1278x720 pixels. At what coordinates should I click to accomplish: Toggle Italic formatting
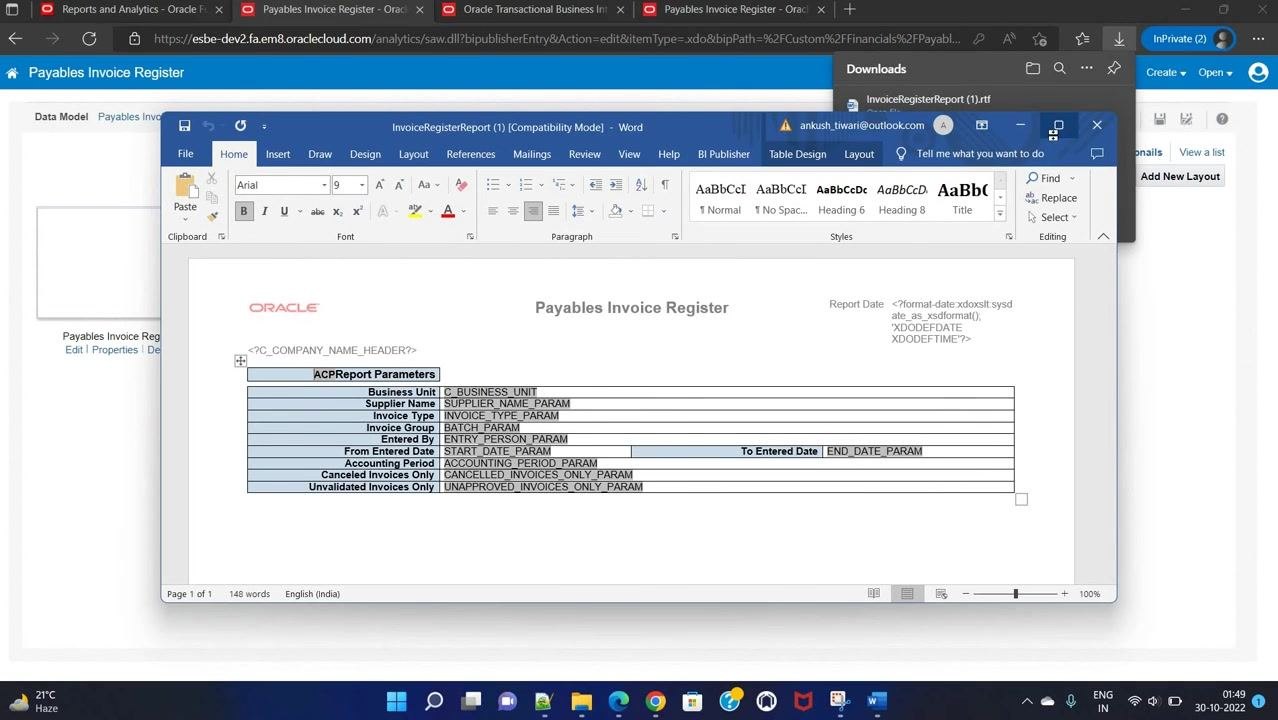(264, 211)
